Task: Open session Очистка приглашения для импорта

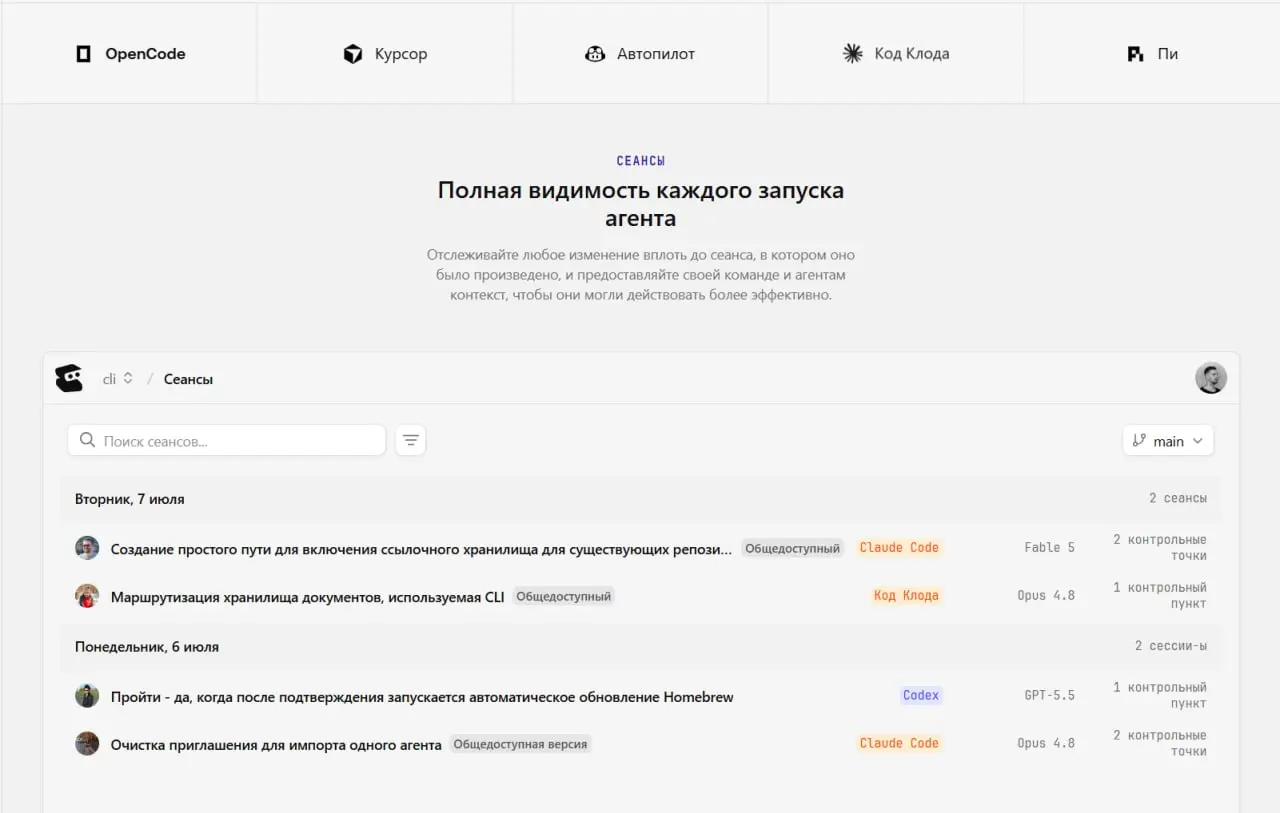Action: [x=276, y=745]
